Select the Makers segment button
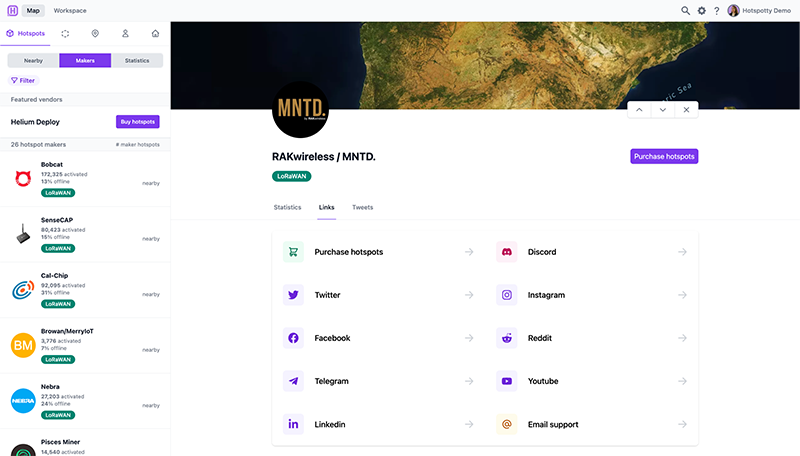Image resolution: width=800 pixels, height=456 pixels. pos(85,61)
